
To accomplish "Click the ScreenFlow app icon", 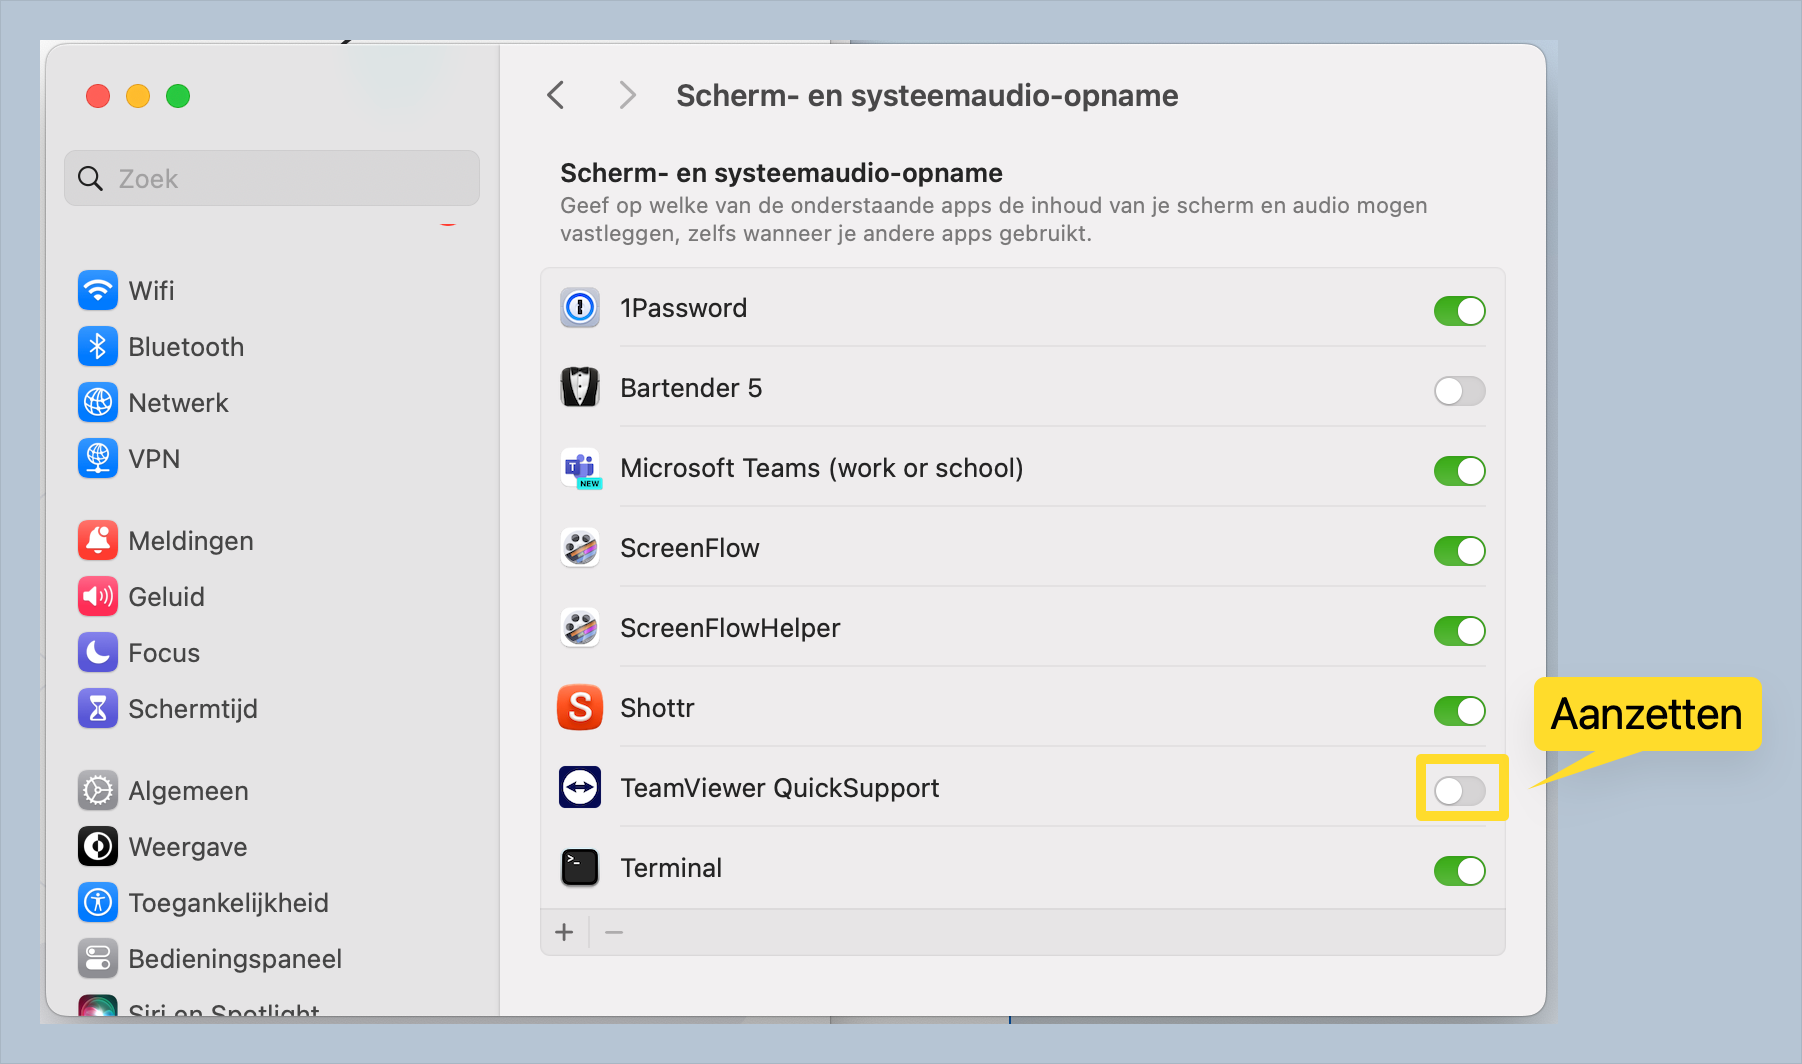I will pos(580,548).
